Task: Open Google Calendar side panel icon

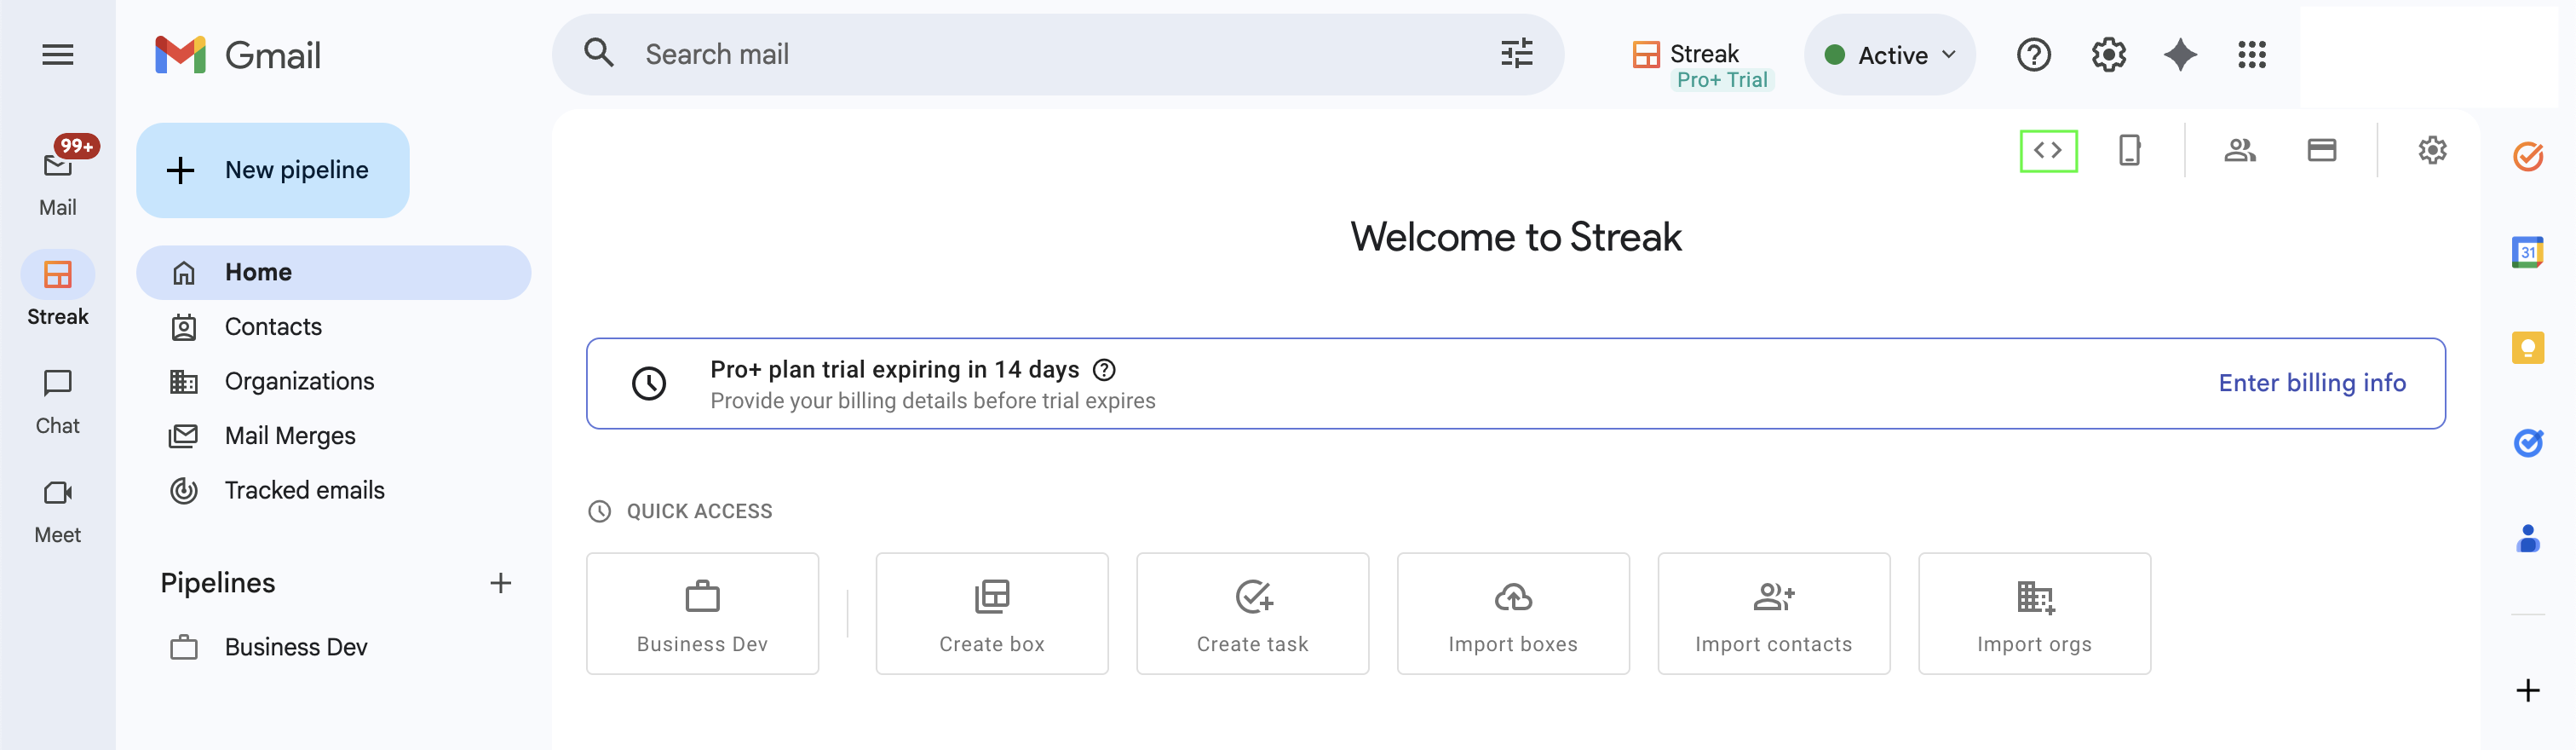Action: pyautogui.click(x=2527, y=252)
